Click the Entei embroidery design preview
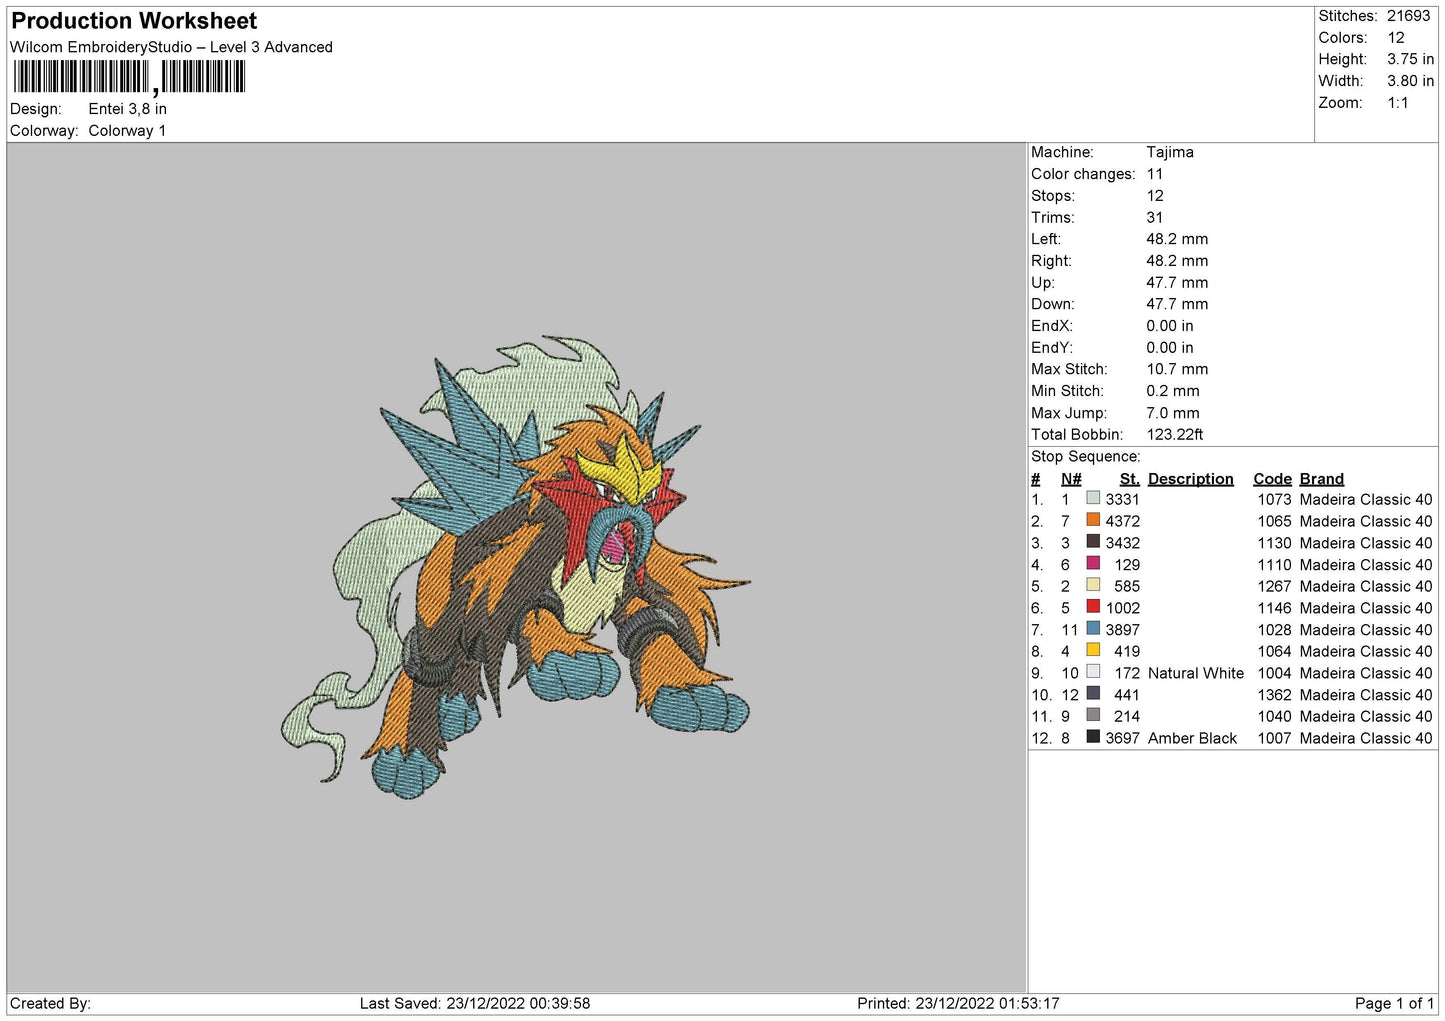 point(516,568)
